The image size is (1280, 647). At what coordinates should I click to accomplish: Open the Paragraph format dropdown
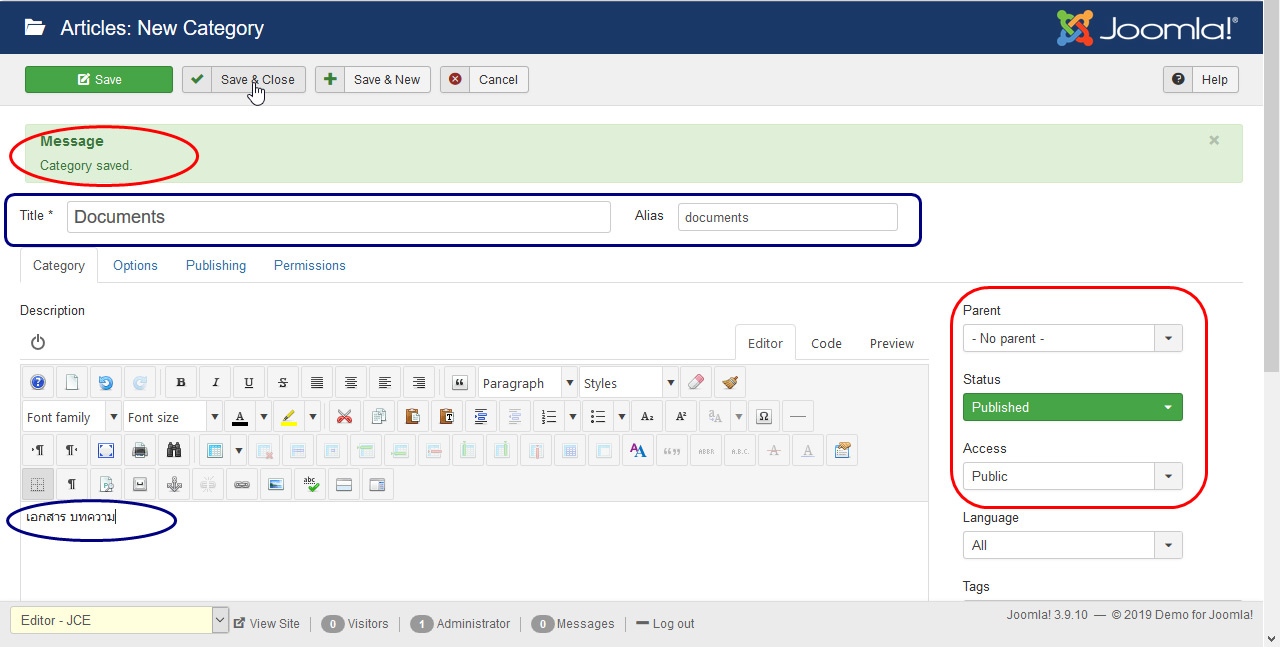click(524, 382)
